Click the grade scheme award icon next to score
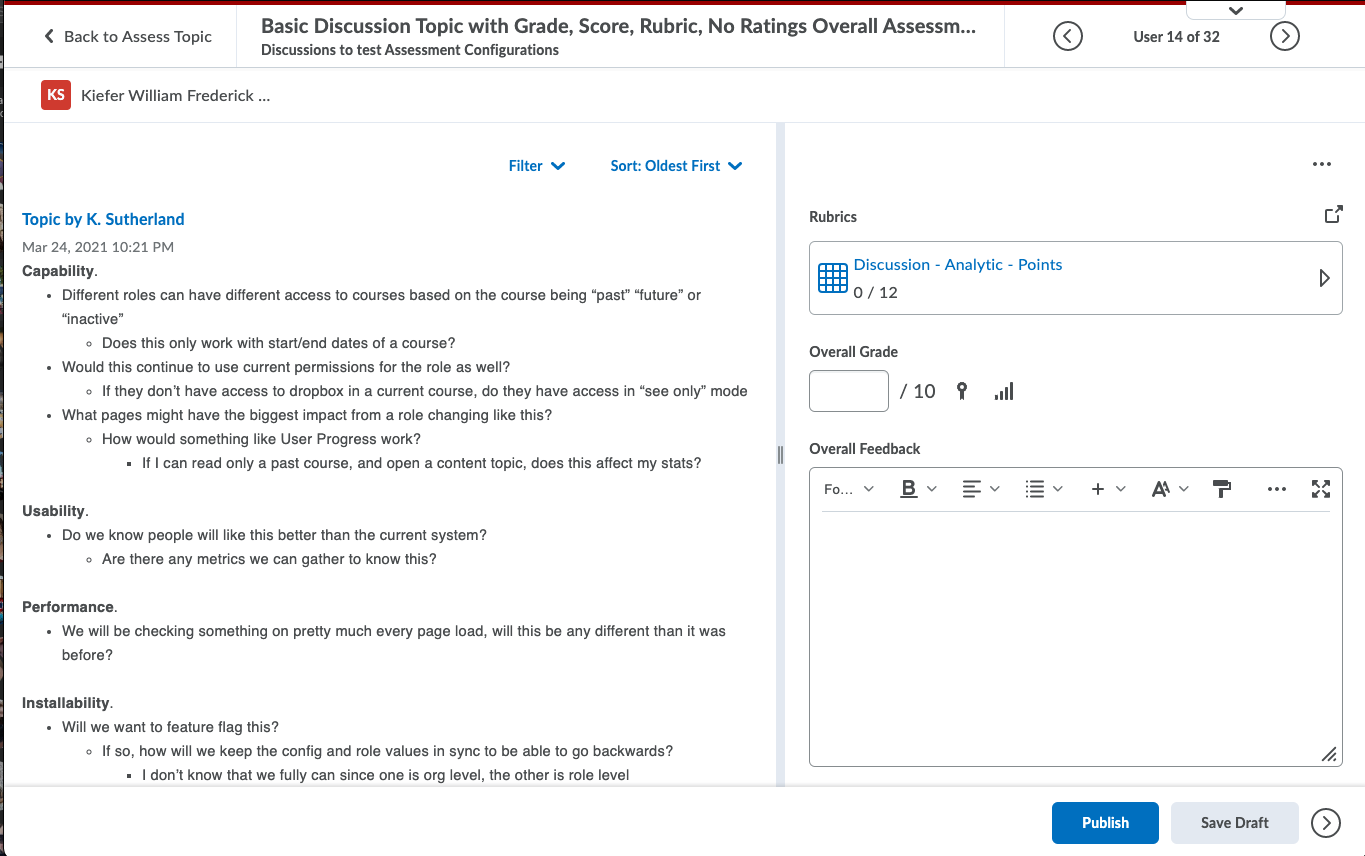The height and width of the screenshot is (856, 1365). point(961,391)
